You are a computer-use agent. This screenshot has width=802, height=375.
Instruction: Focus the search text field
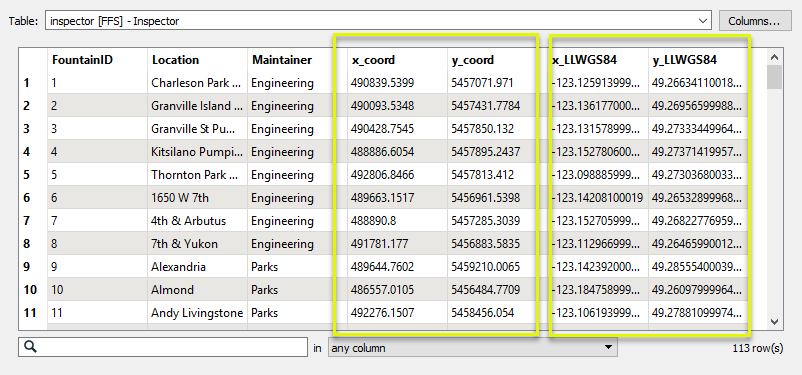tap(163, 347)
